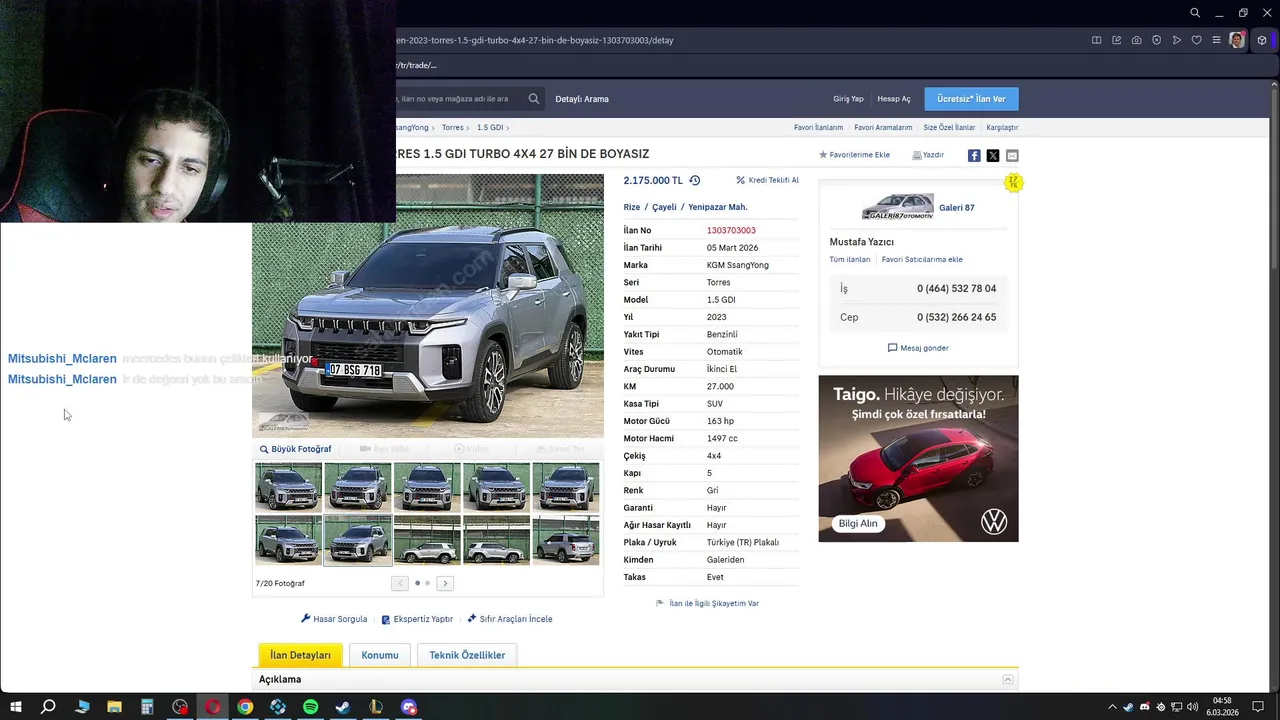Open the price history clock icon
This screenshot has width=1280, height=720.
[x=695, y=181]
